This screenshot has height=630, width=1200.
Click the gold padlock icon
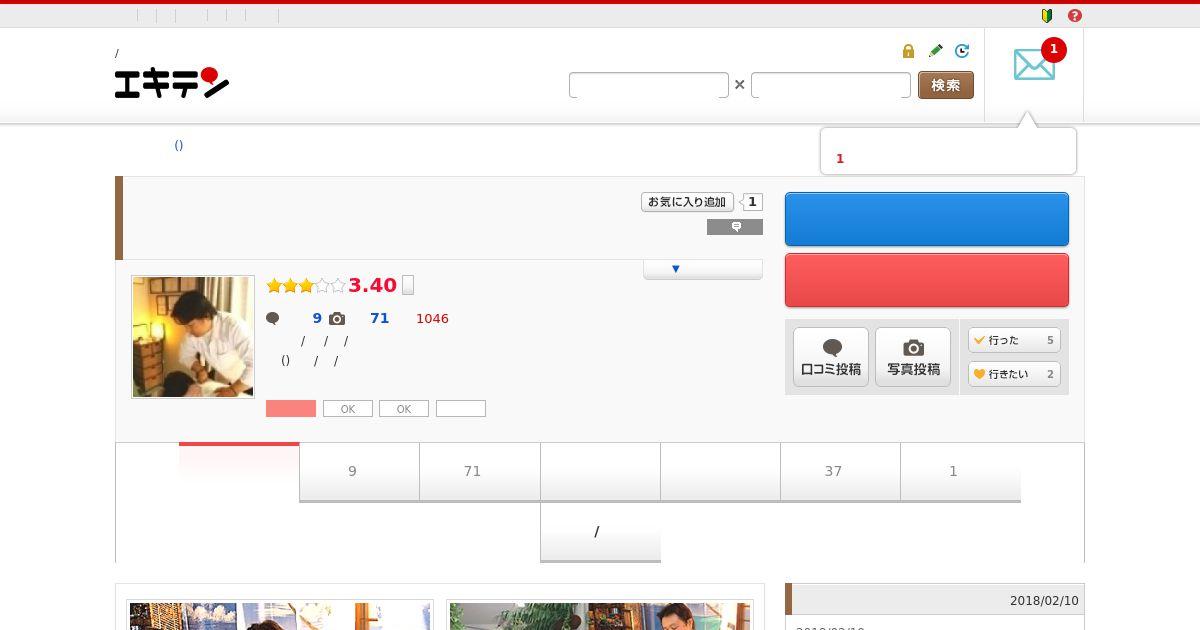(908, 51)
